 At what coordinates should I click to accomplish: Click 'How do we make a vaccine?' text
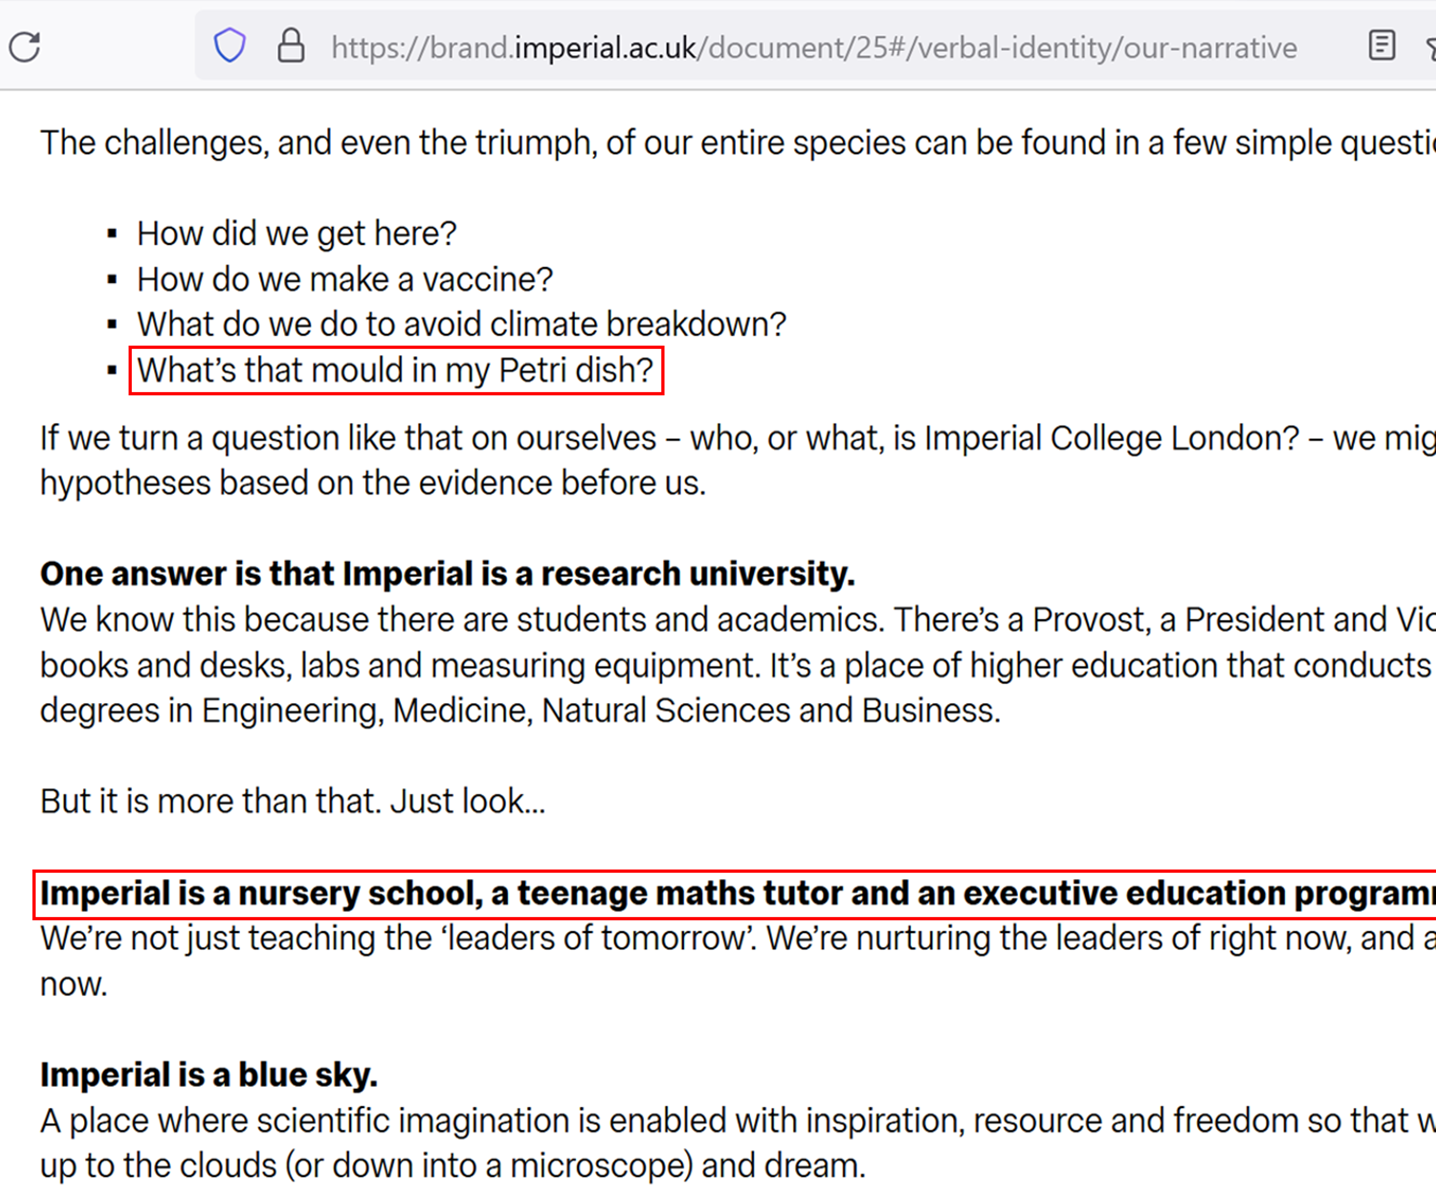click(x=344, y=279)
